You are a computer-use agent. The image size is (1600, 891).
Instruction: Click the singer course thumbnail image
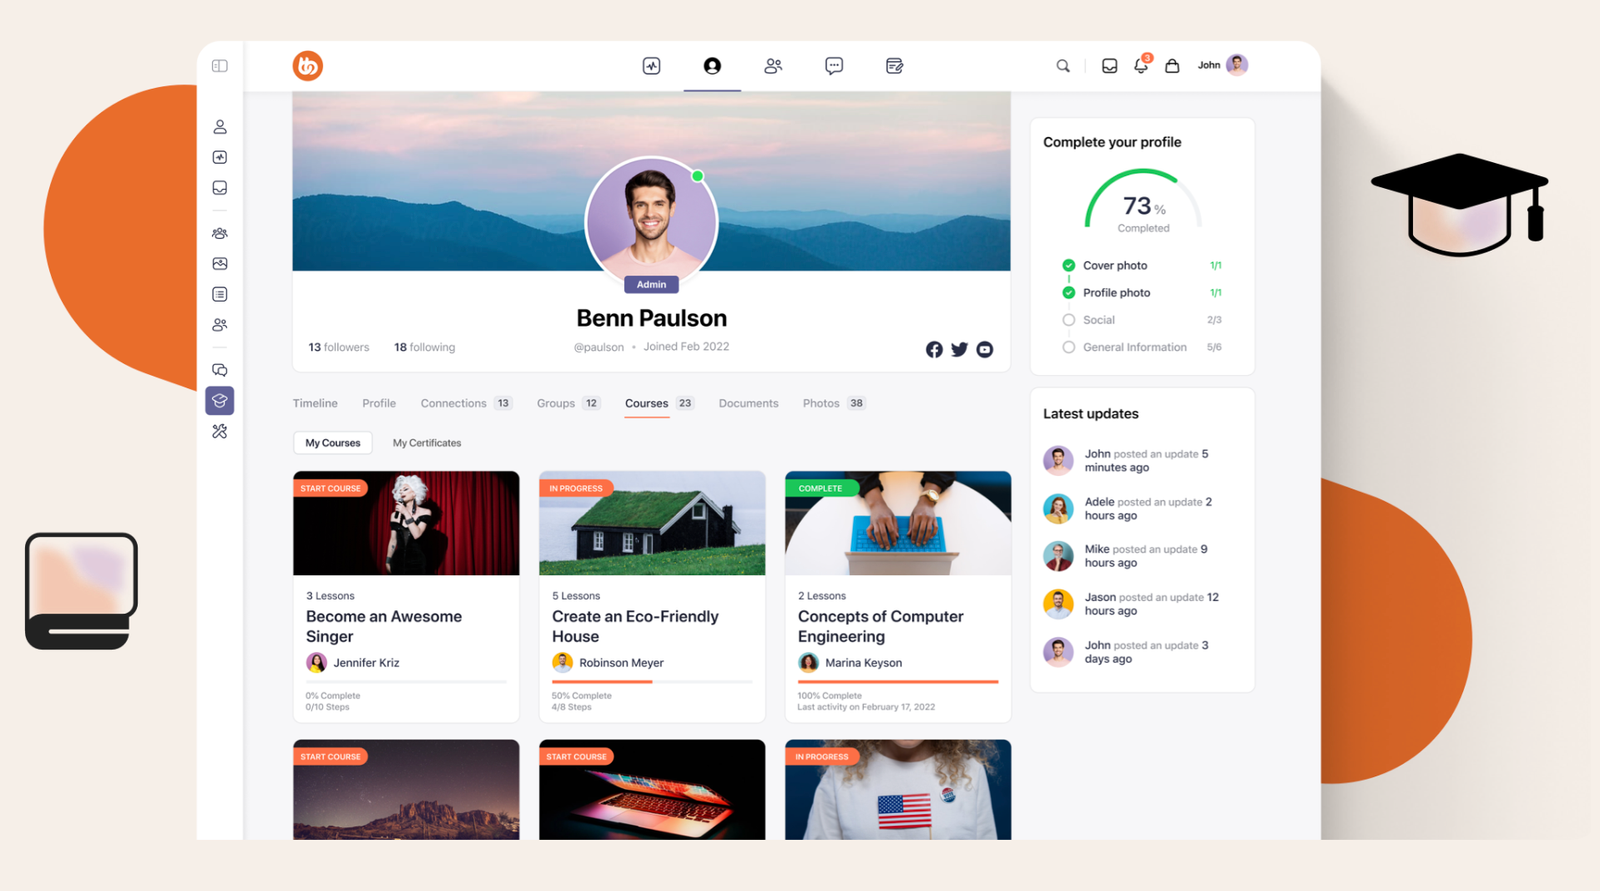click(x=406, y=523)
